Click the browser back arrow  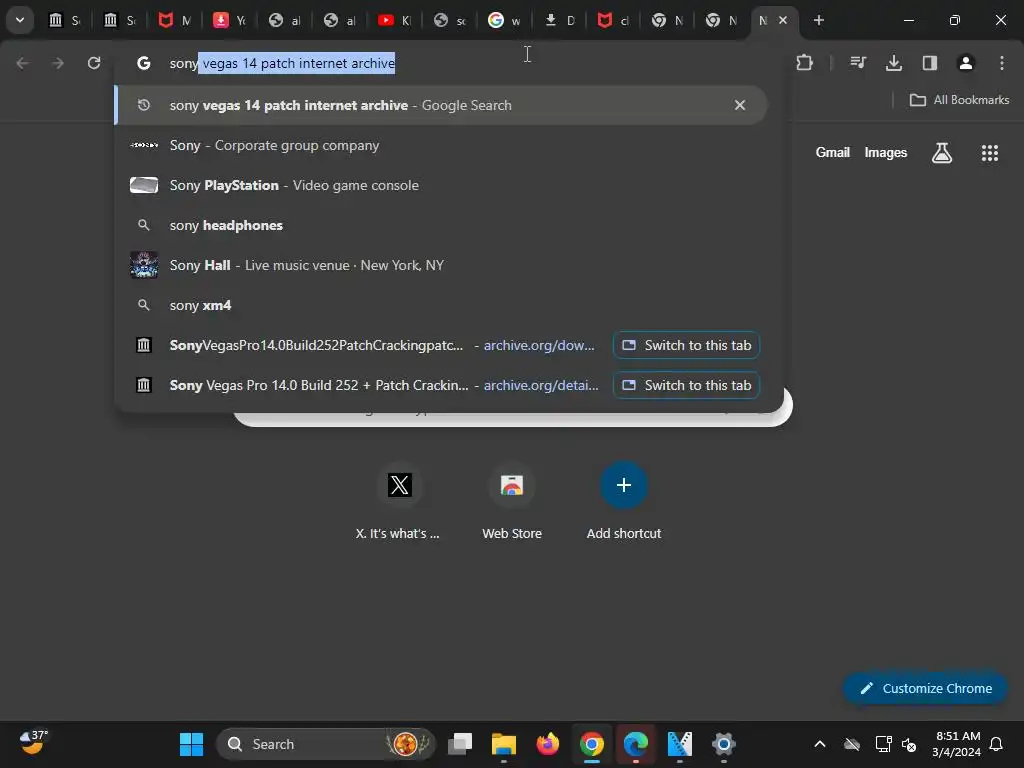(x=22, y=63)
